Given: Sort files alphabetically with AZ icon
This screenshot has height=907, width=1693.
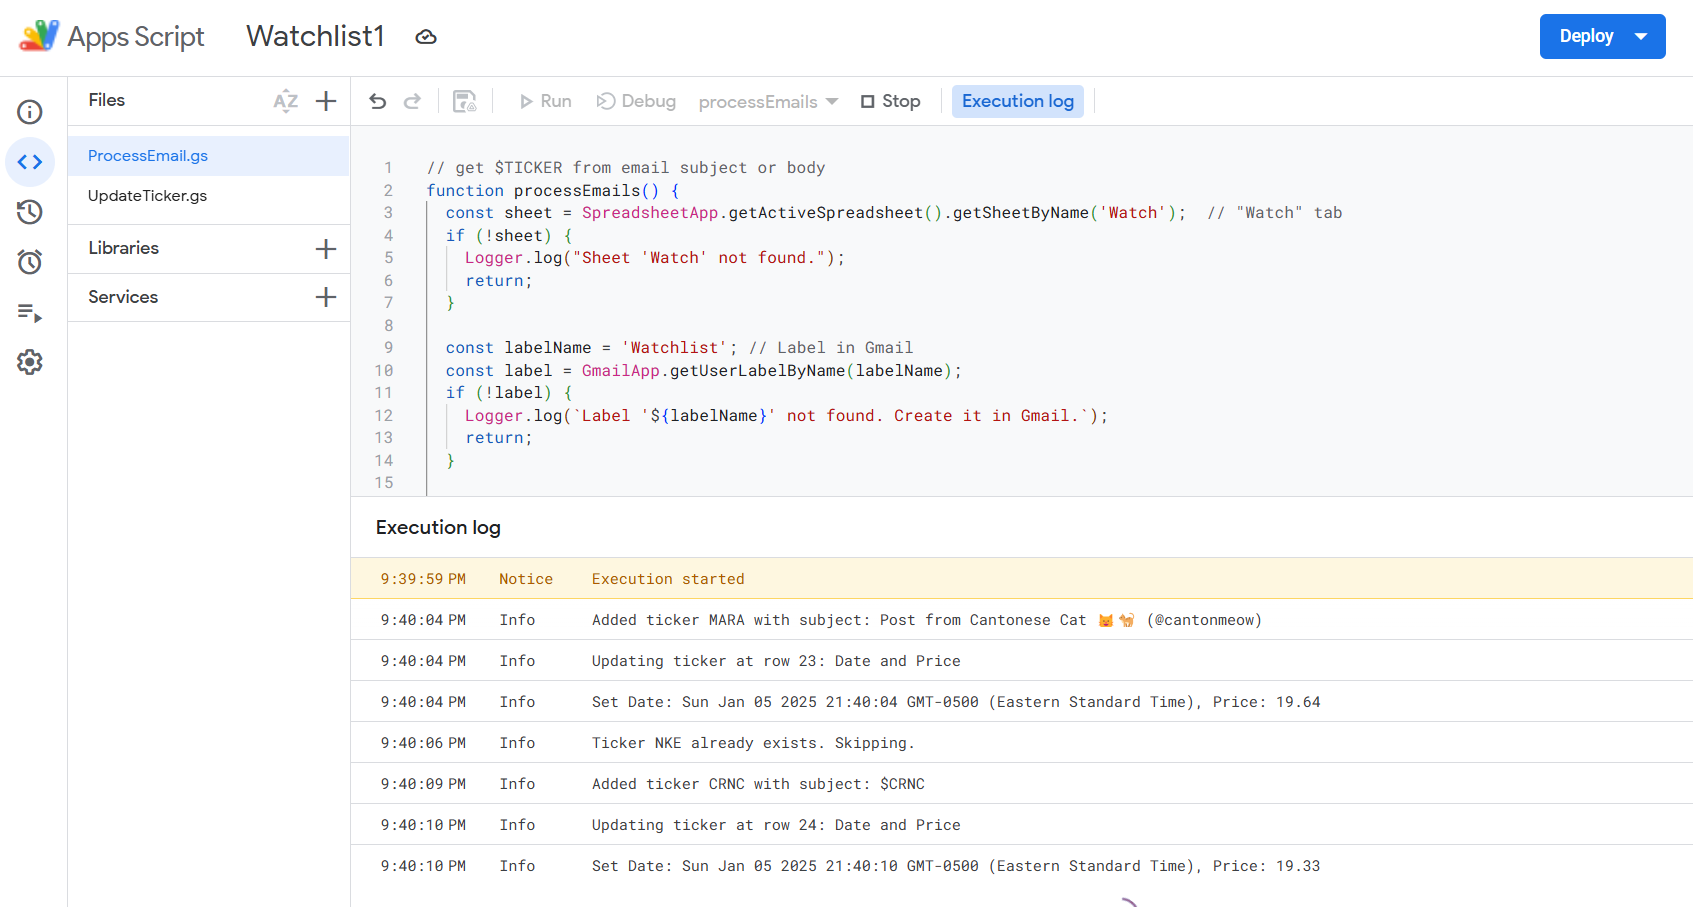Looking at the screenshot, I should pyautogui.click(x=286, y=101).
